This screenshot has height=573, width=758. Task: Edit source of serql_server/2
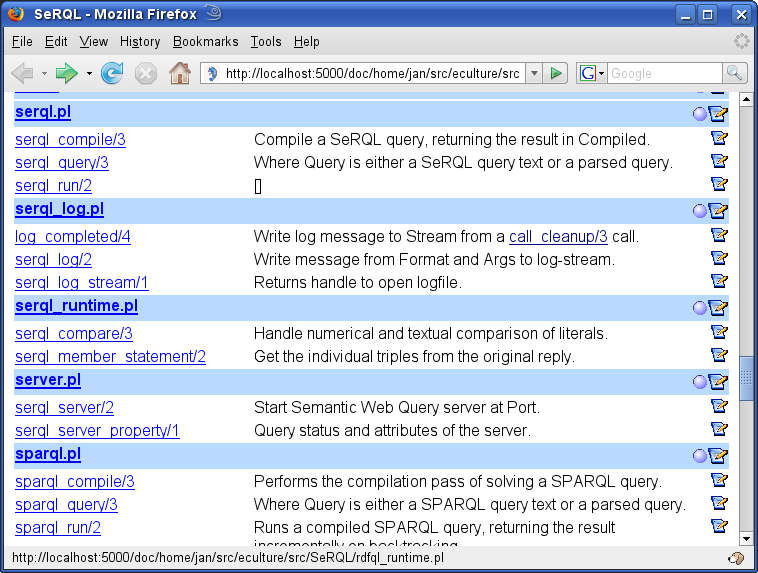point(719,406)
